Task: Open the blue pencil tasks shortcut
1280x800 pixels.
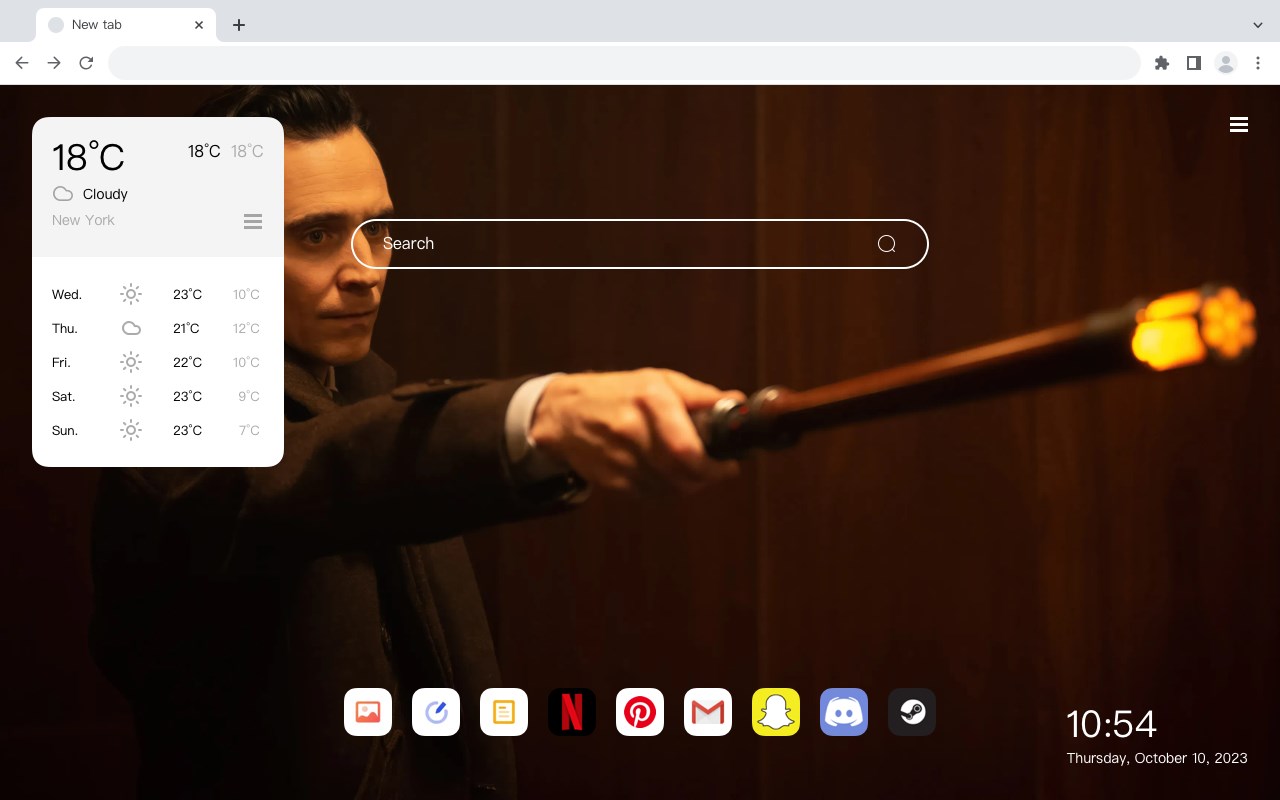Action: point(436,712)
